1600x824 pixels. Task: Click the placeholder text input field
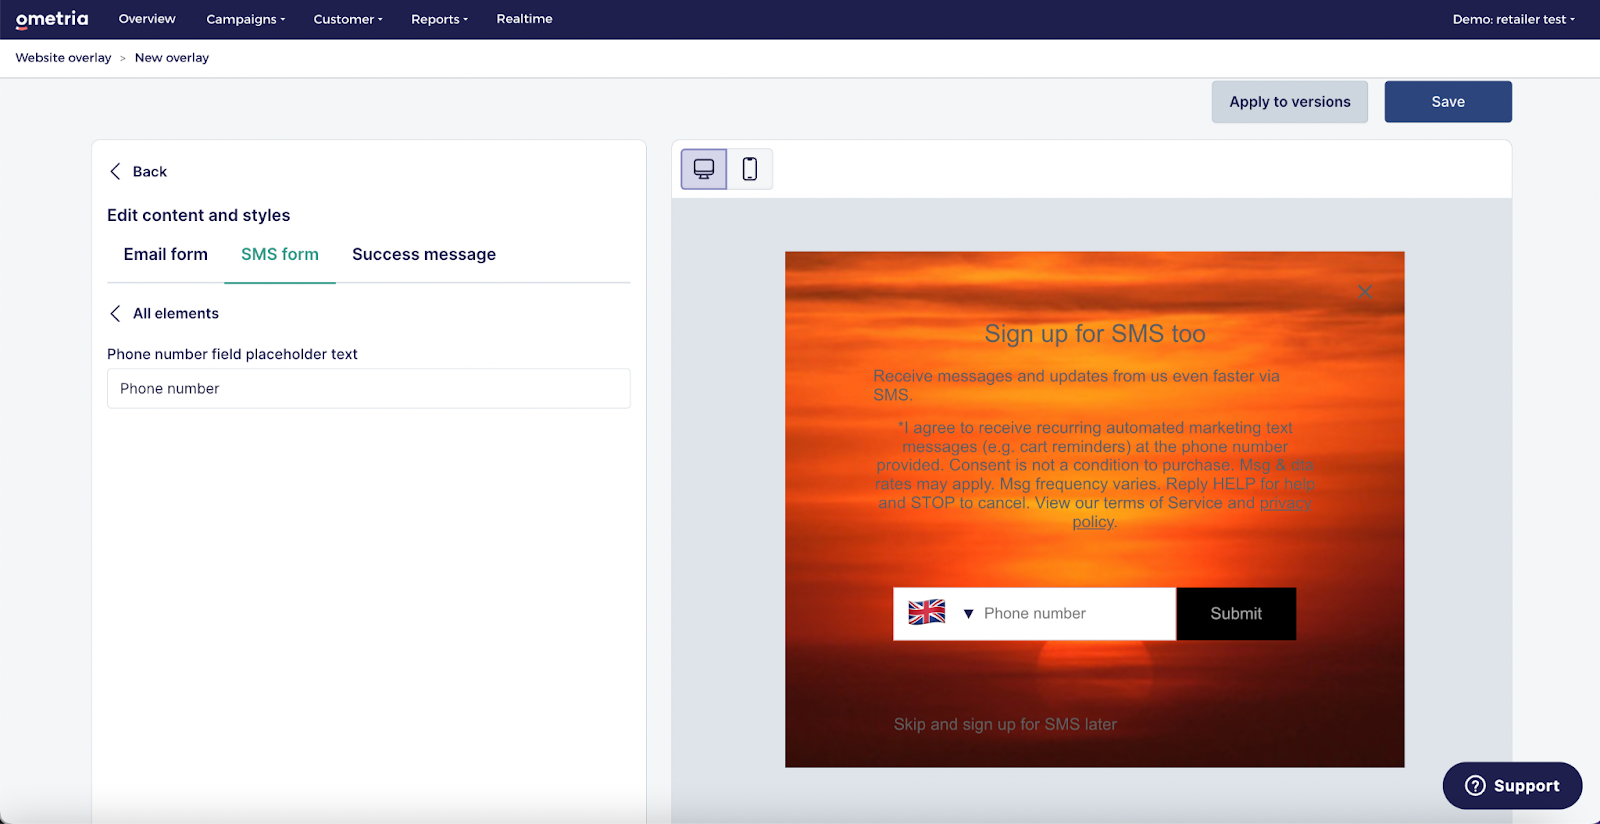pyautogui.click(x=369, y=389)
